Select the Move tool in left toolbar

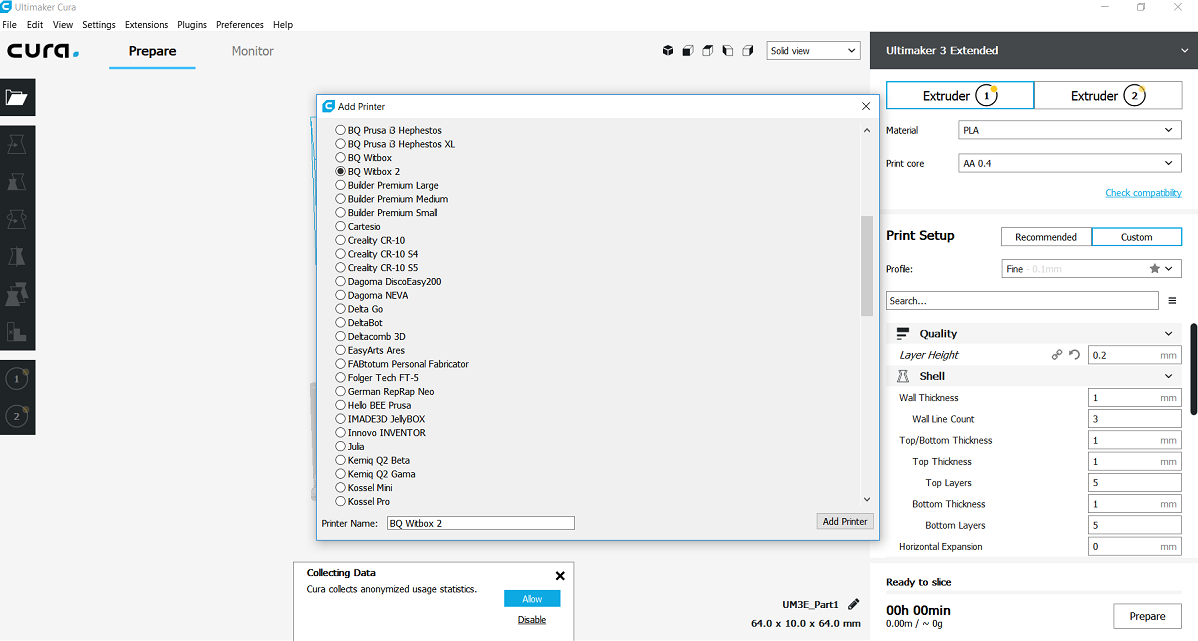click(x=17, y=144)
